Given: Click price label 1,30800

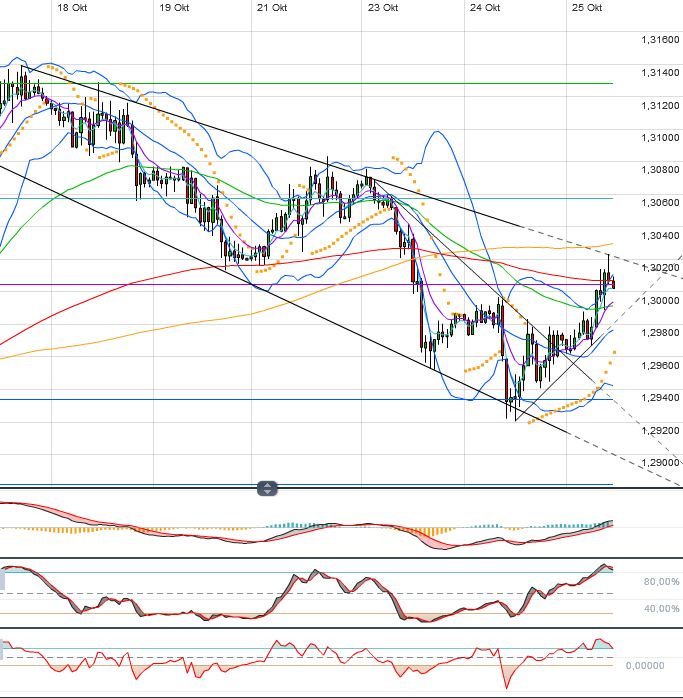Looking at the screenshot, I should 660,170.
